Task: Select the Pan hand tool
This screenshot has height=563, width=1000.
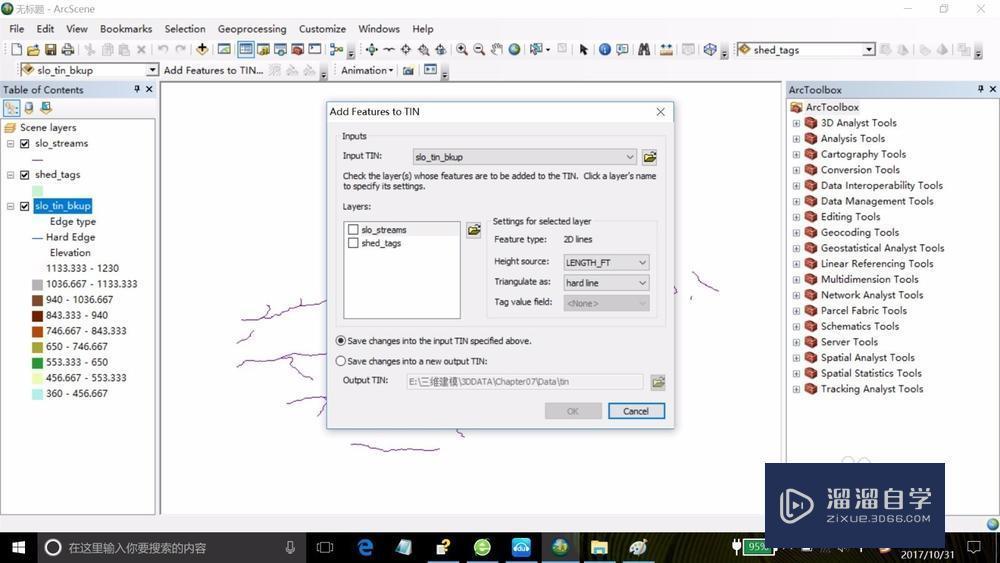Action: [497, 49]
